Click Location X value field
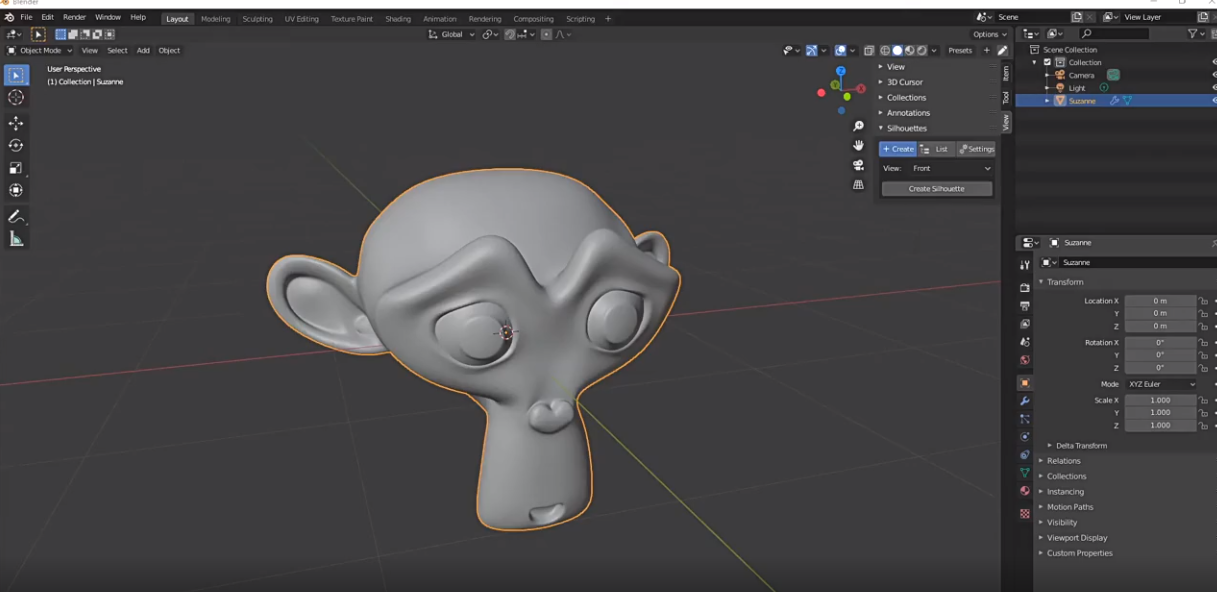Image resolution: width=1217 pixels, height=592 pixels. (x=1160, y=301)
